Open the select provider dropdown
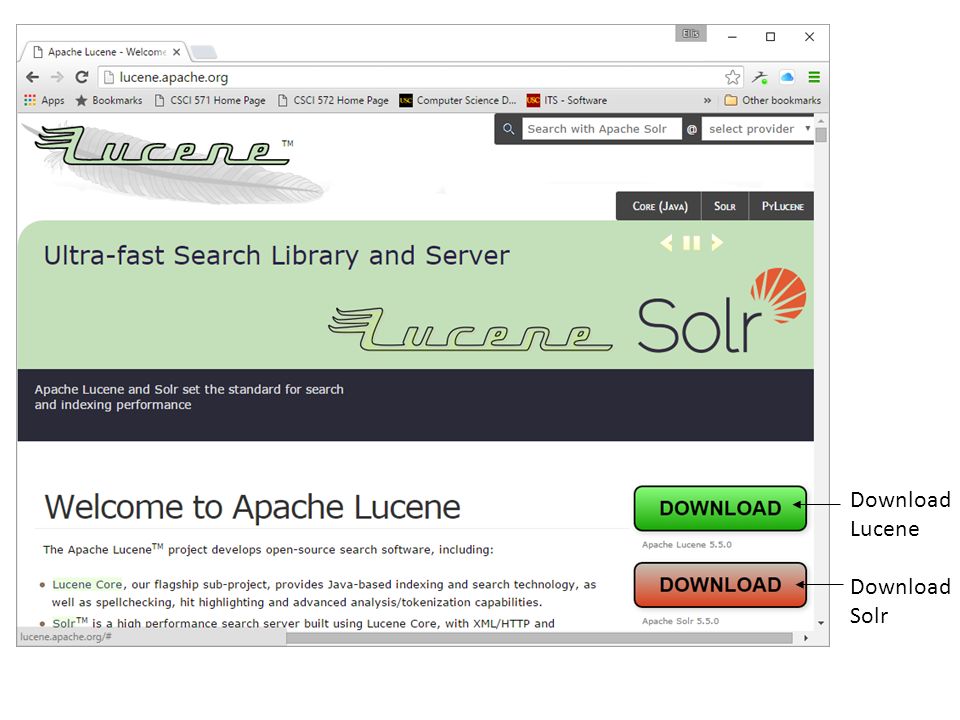Image resolution: width=960 pixels, height=720 pixels. 758,129
